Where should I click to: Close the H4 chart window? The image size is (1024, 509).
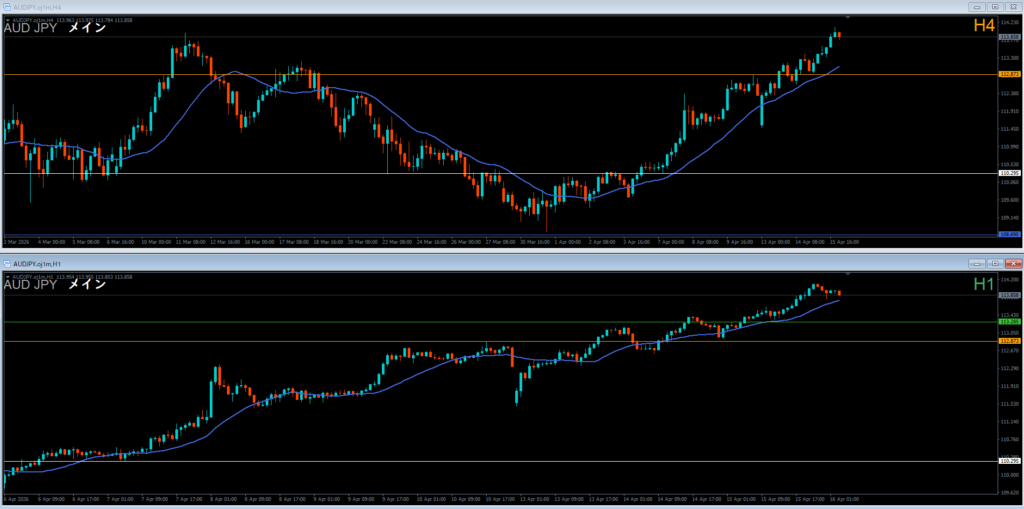(1012, 7)
